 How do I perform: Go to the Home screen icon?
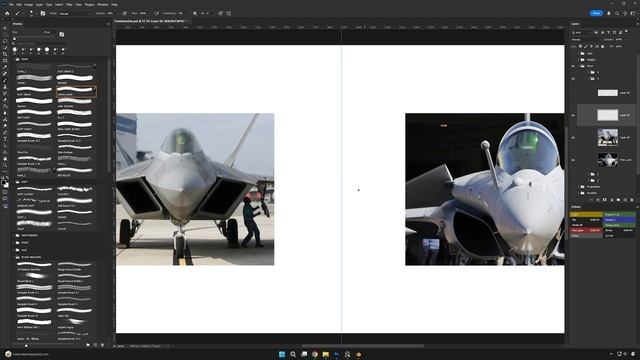click(7, 13)
